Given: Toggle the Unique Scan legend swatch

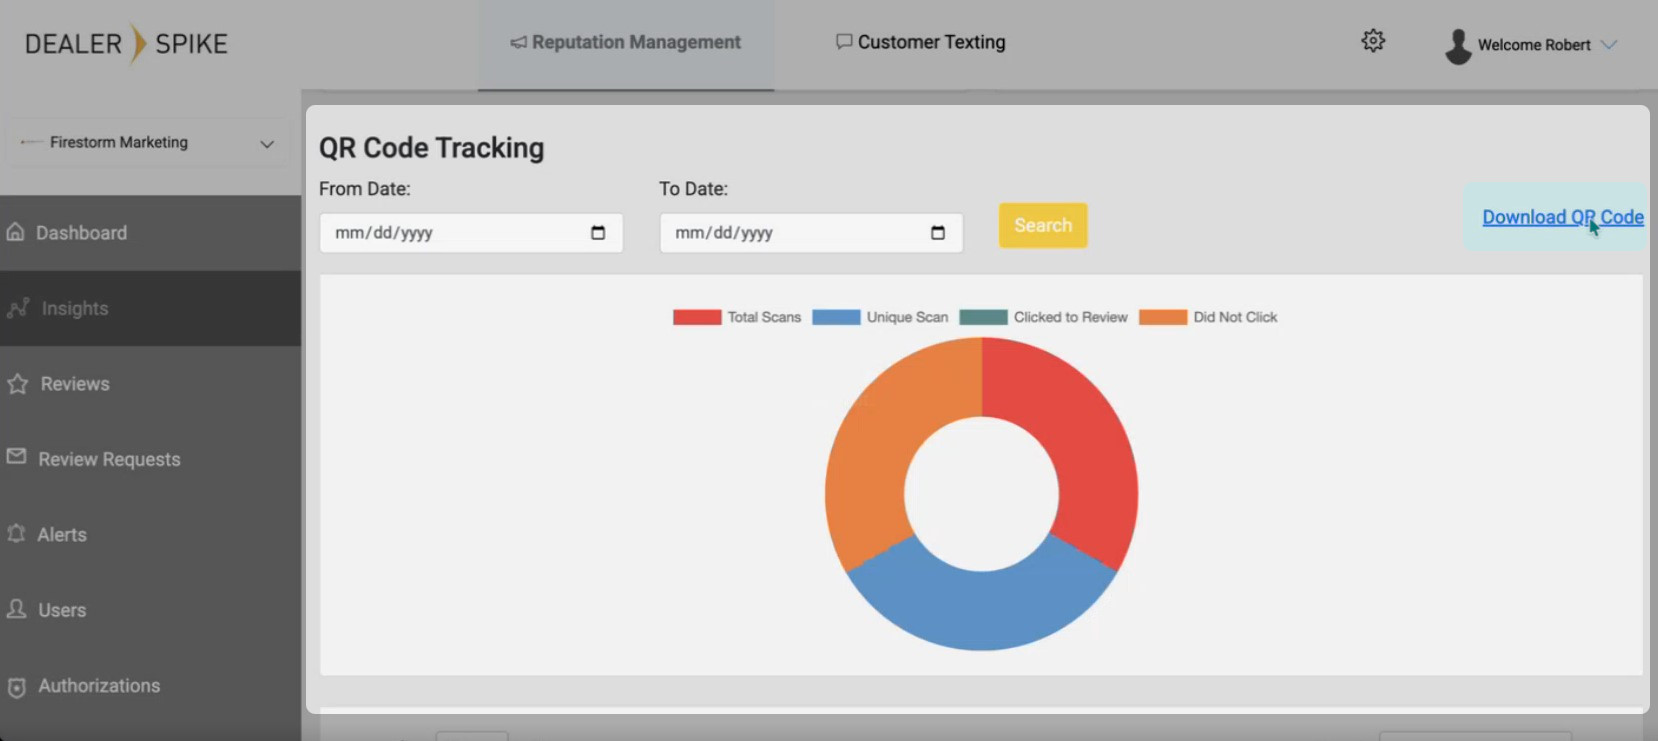Looking at the screenshot, I should (x=836, y=317).
